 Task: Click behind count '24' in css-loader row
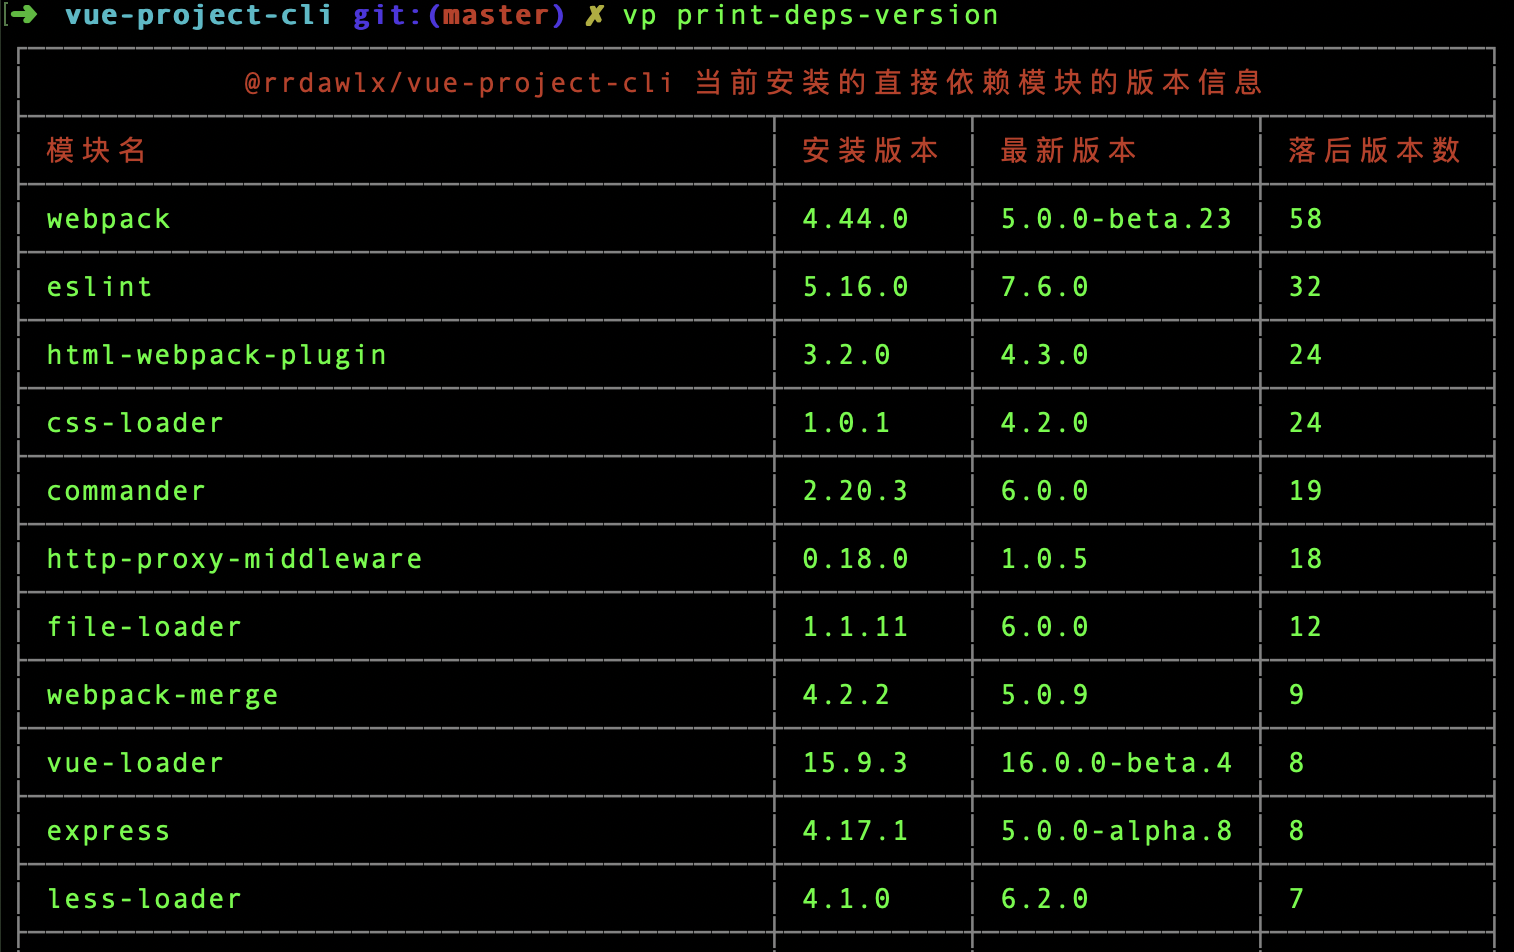click(1306, 423)
